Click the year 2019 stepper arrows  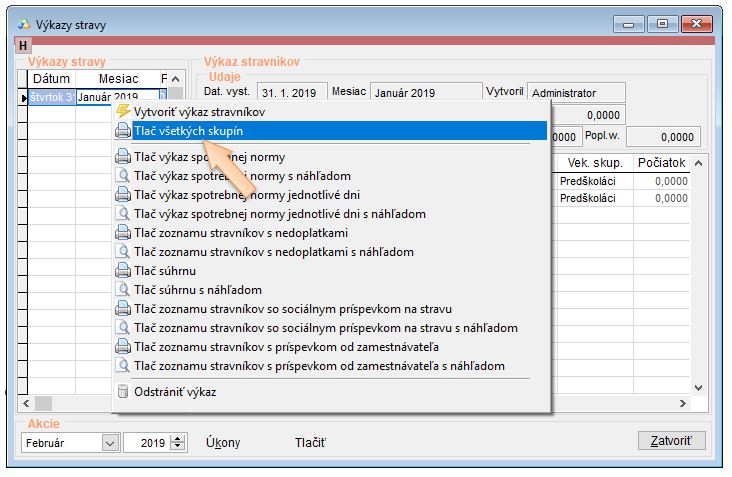point(179,442)
